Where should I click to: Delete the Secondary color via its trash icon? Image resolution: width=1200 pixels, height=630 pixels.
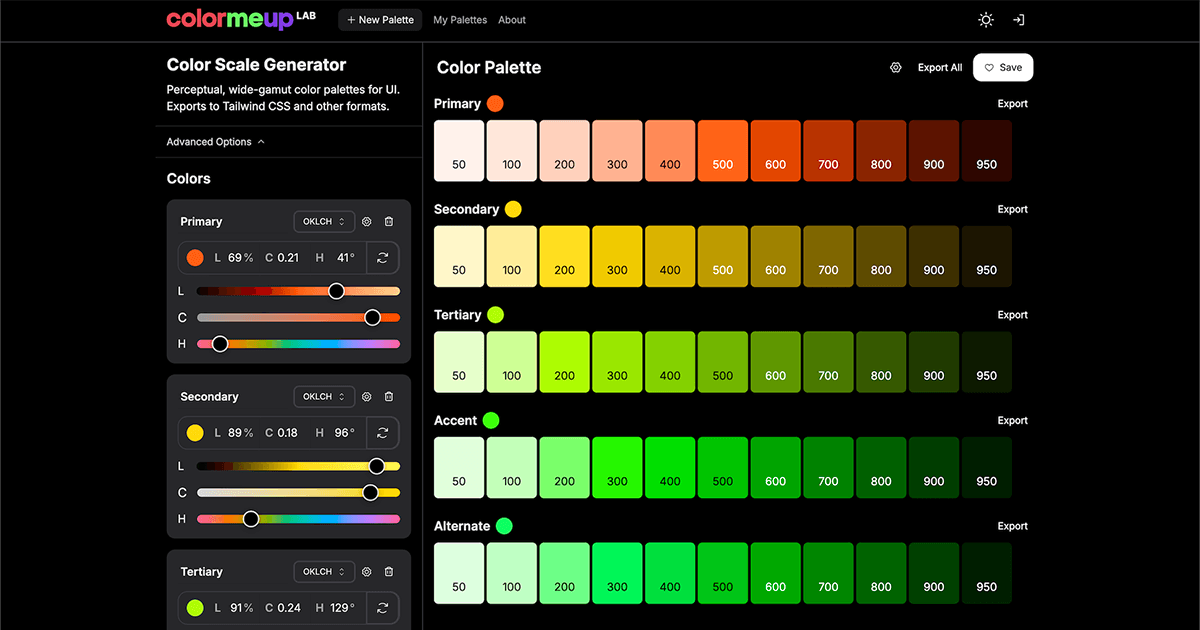tap(389, 396)
